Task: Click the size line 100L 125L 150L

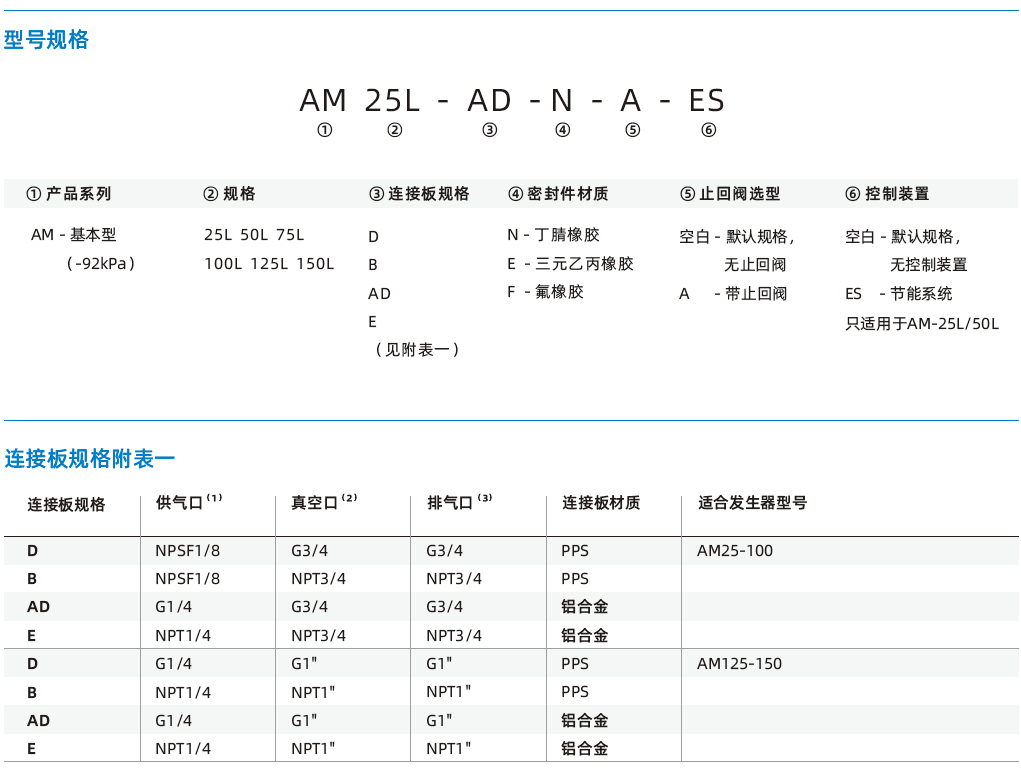Action: click(269, 264)
